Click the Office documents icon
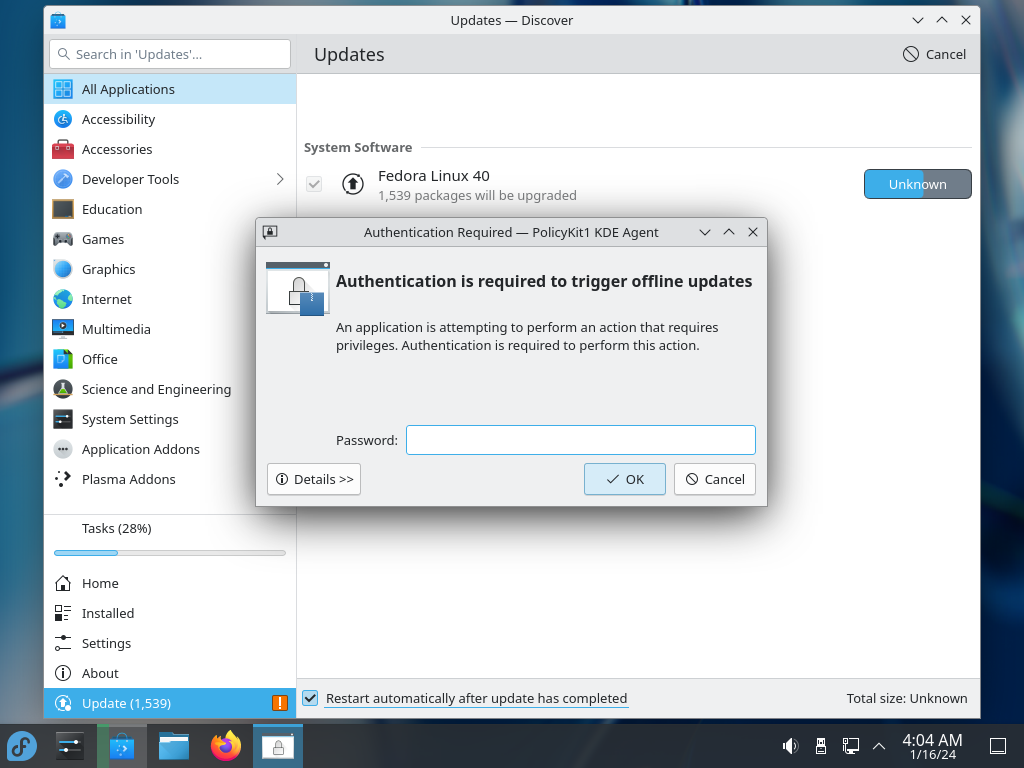This screenshot has height=768, width=1024. click(x=63, y=359)
